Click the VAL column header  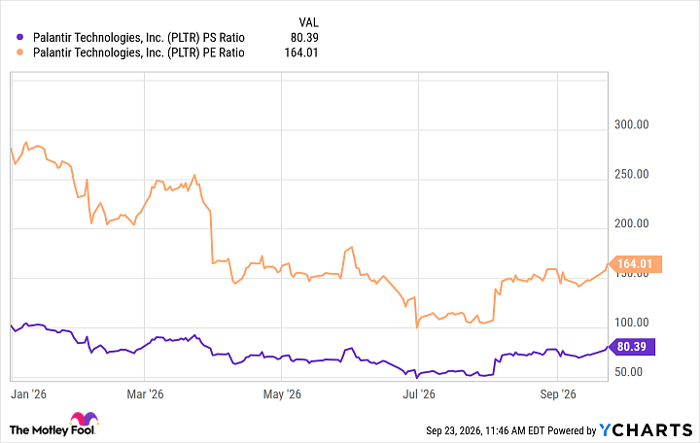[x=308, y=22]
